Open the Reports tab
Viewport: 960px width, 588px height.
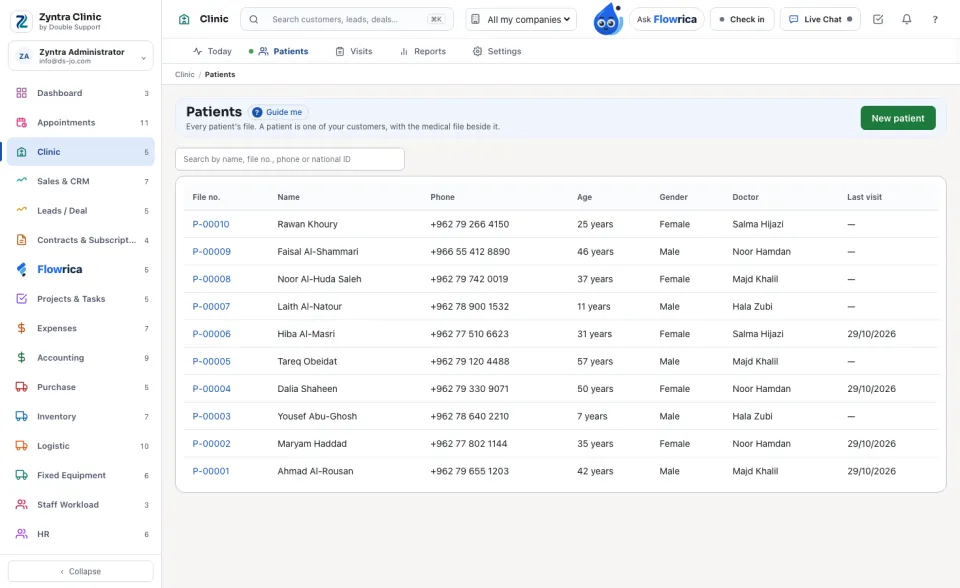coord(423,51)
